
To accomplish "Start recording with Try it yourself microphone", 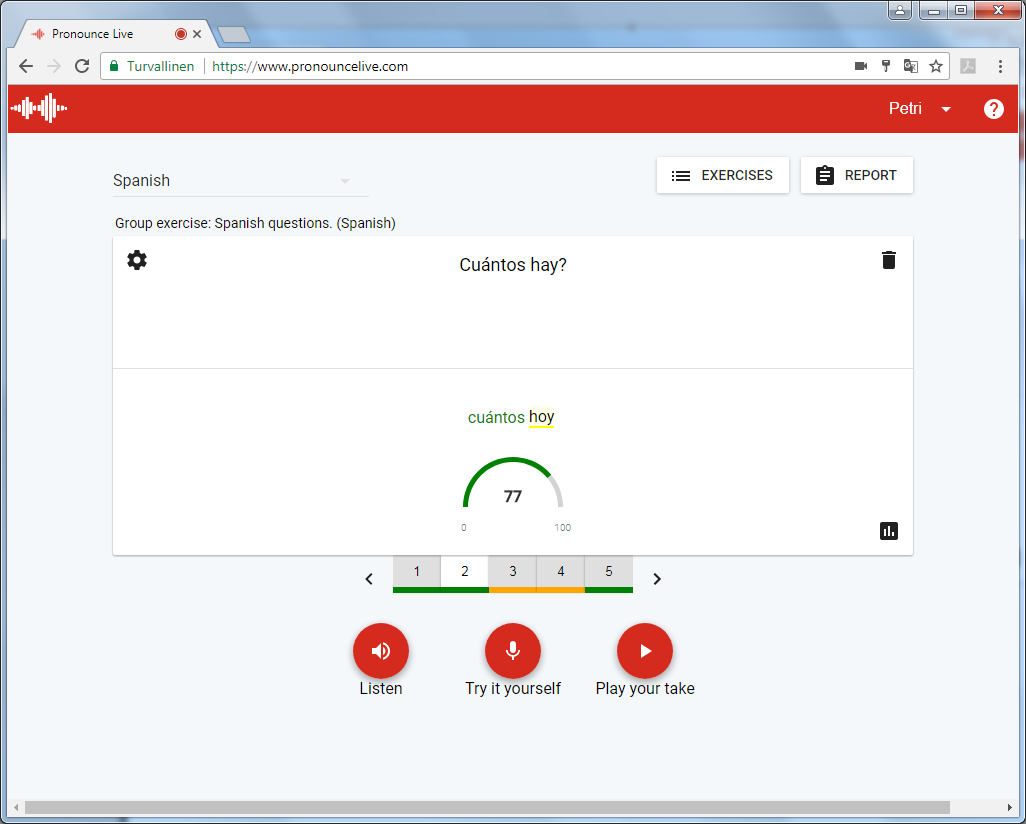I will point(513,651).
